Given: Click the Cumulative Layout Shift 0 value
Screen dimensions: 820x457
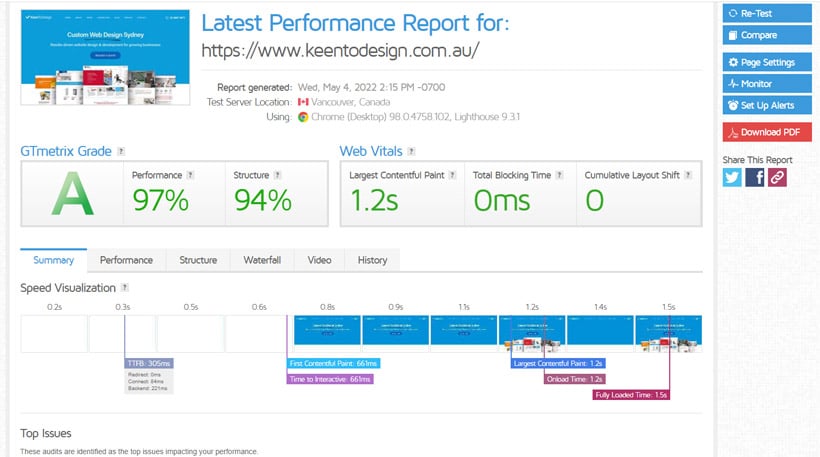Looking at the screenshot, I should pyautogui.click(x=595, y=201).
